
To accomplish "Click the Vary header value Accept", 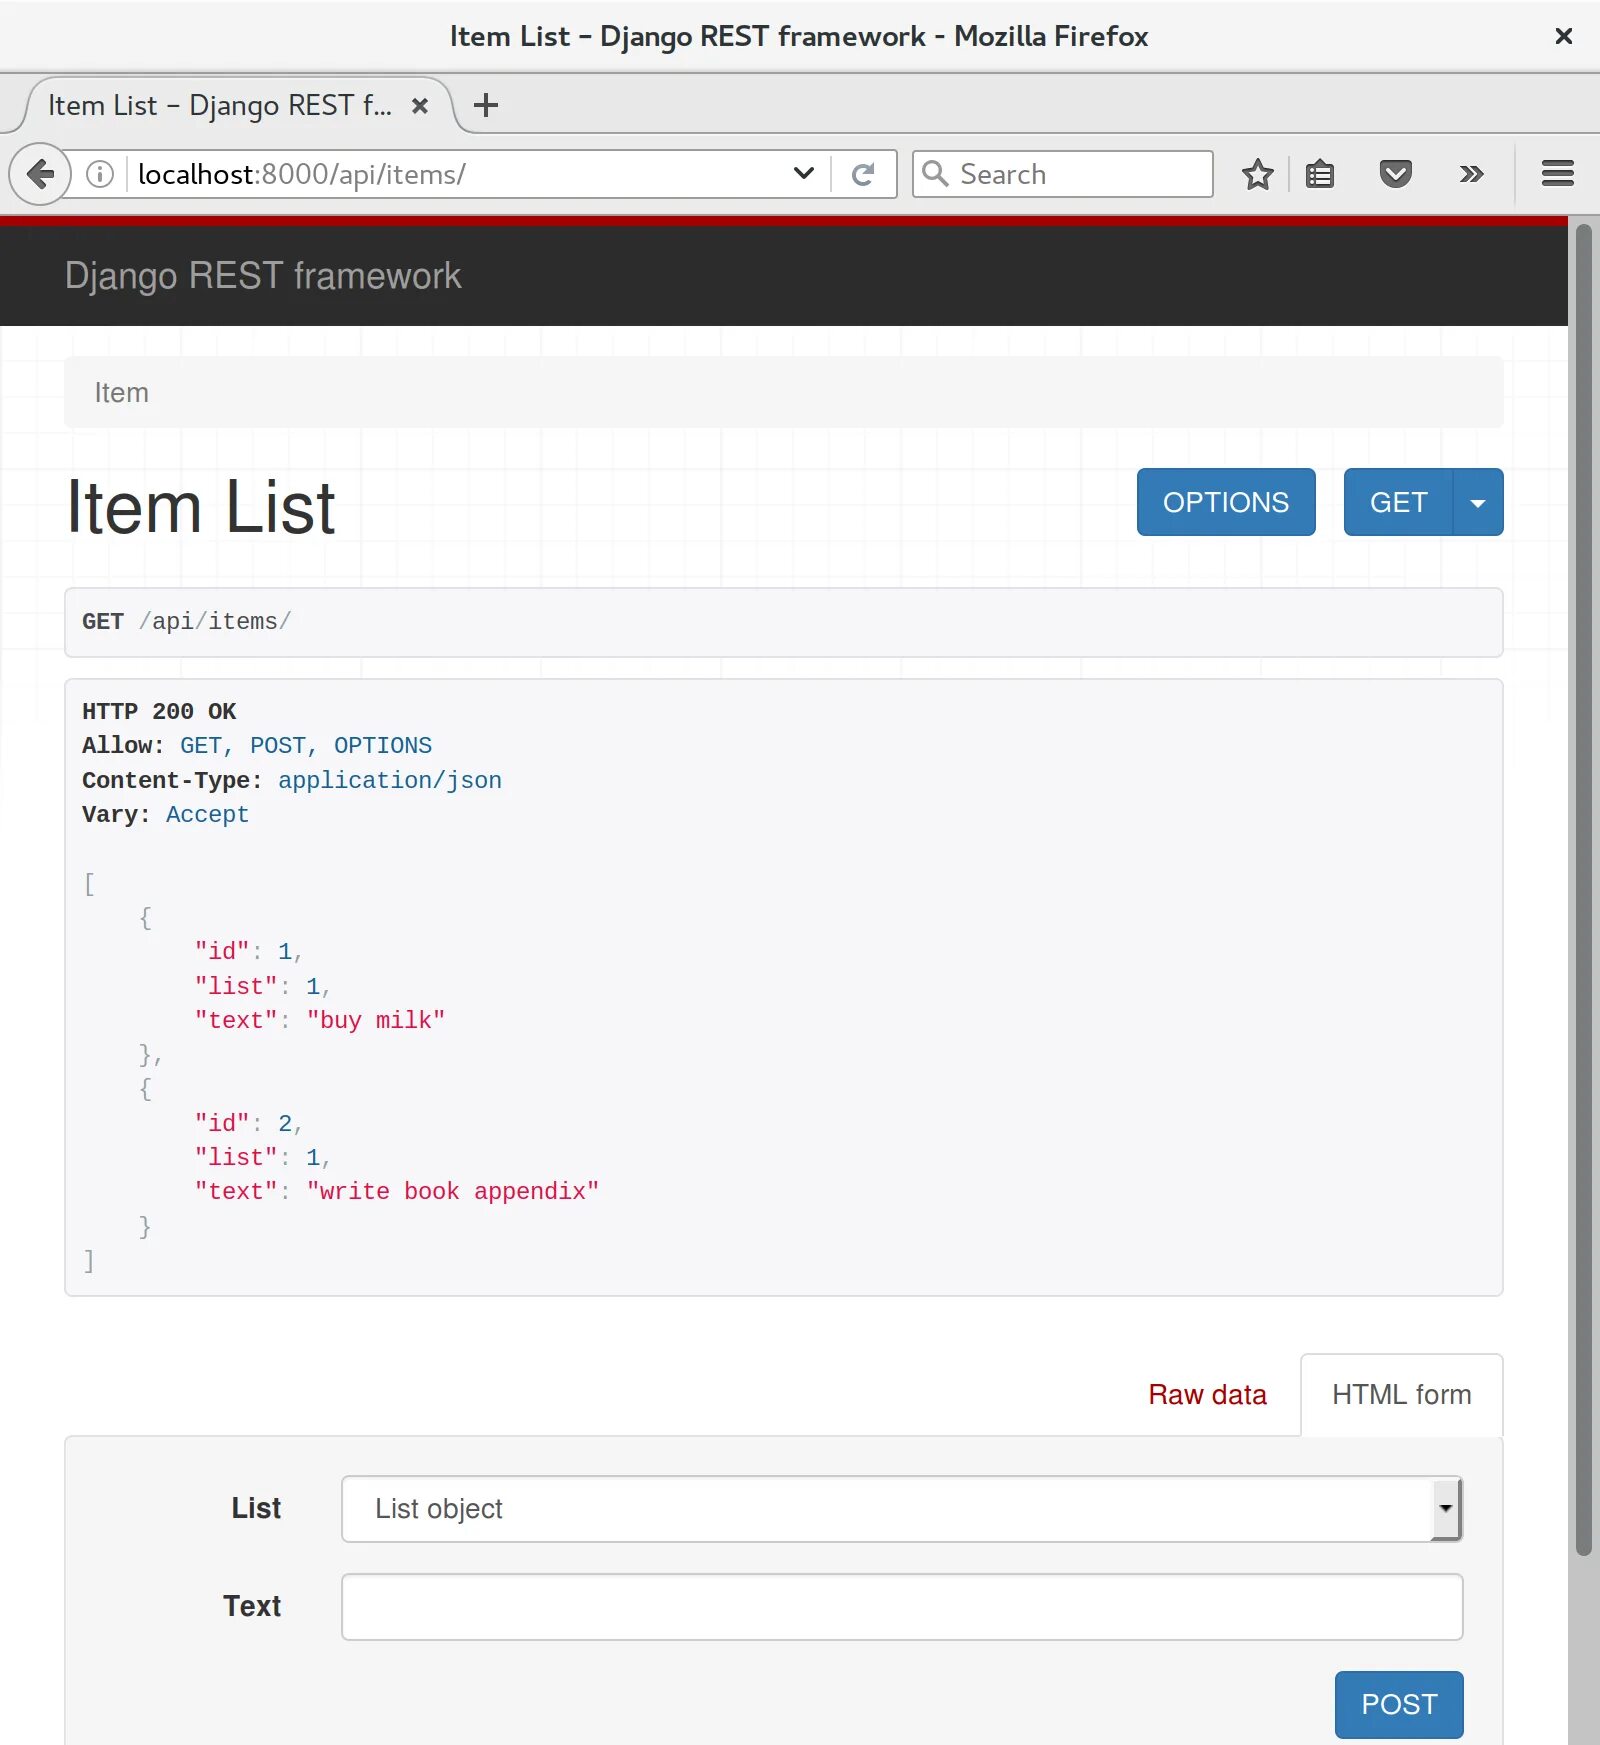I will point(207,814).
